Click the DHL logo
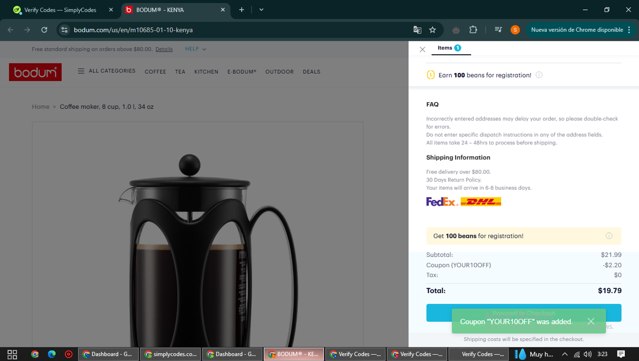This screenshot has height=361, width=639. pos(481,202)
